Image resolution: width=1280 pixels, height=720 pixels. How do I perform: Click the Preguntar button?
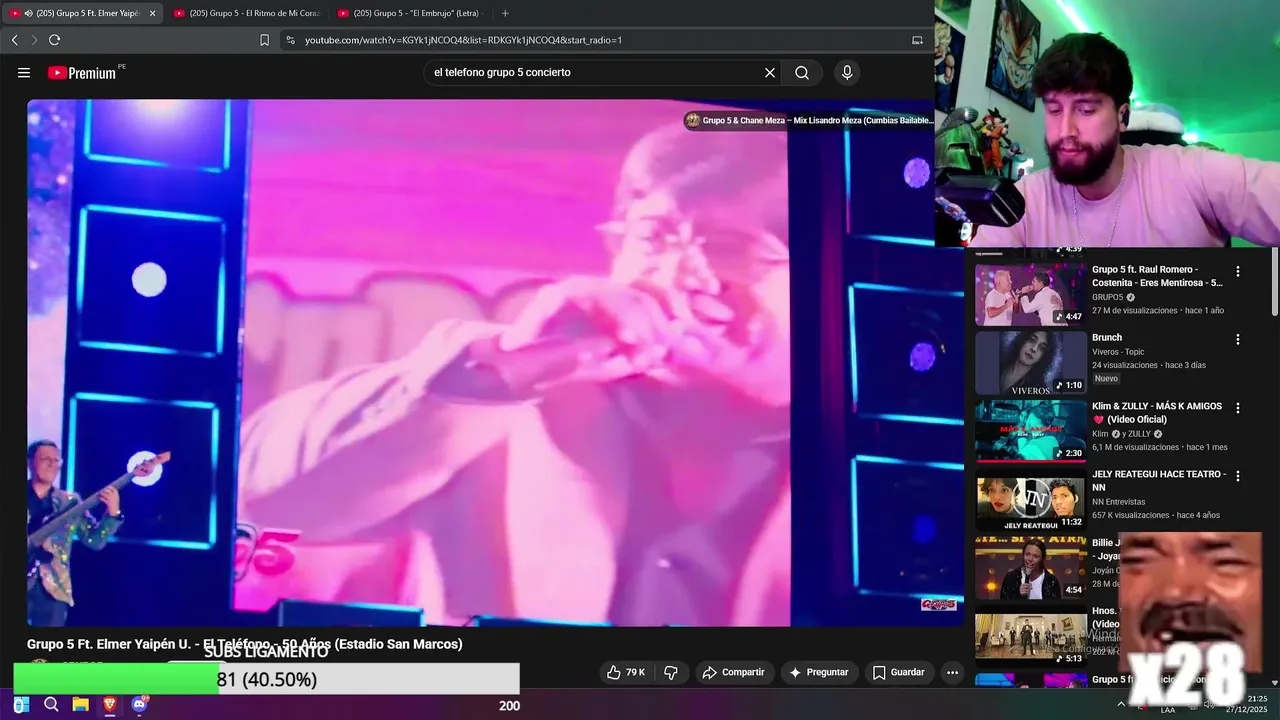pos(818,672)
